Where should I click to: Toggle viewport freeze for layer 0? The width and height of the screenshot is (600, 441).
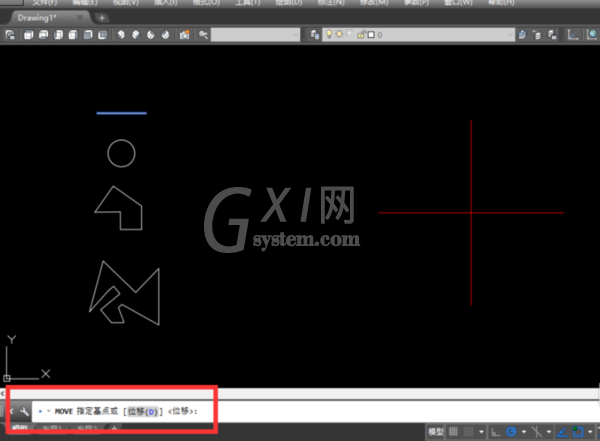(x=350, y=34)
